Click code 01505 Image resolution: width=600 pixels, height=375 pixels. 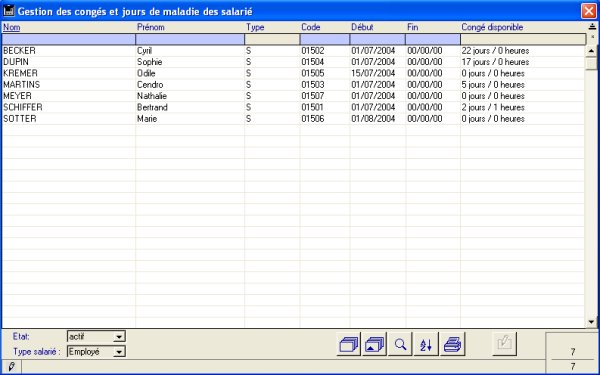pos(313,73)
